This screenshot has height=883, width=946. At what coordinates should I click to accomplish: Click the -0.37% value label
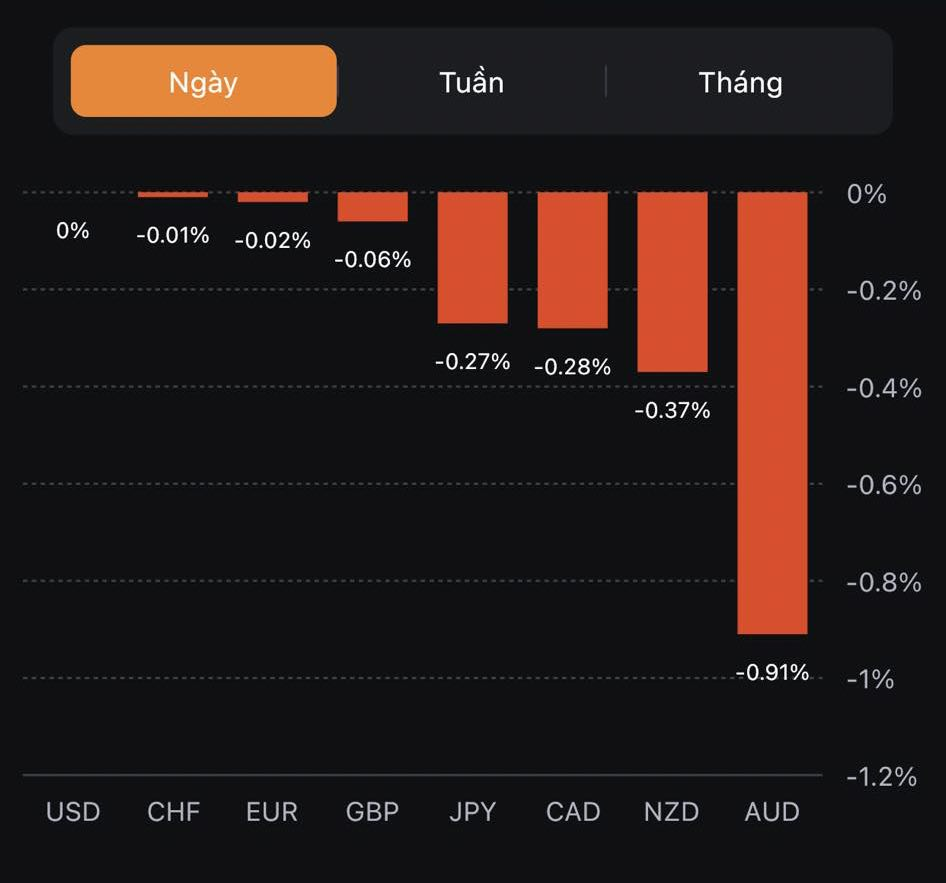[x=672, y=410]
